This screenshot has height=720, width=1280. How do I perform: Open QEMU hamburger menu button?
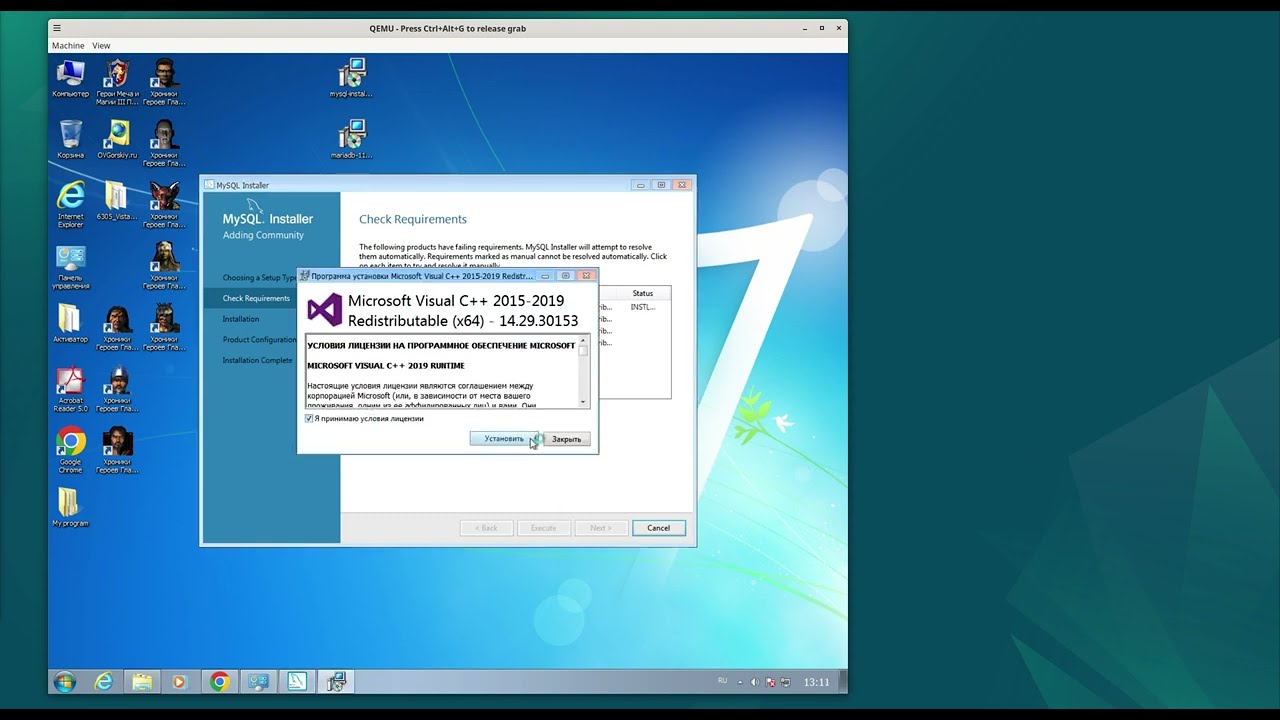coord(57,28)
